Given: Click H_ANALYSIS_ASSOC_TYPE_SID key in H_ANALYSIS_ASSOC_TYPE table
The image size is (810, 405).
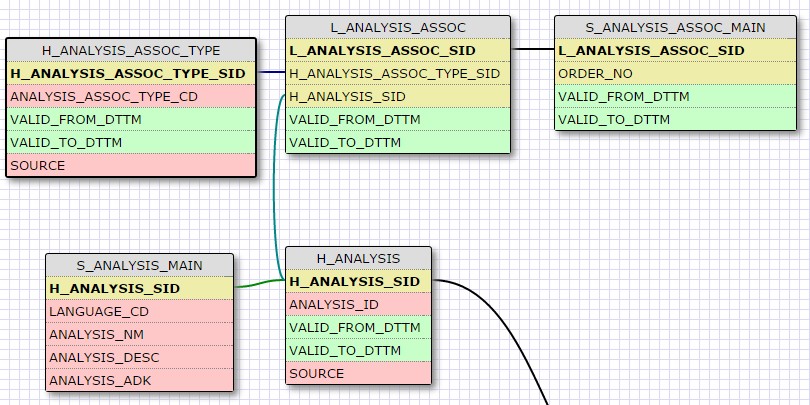Looking at the screenshot, I should pyautogui.click(x=131, y=73).
